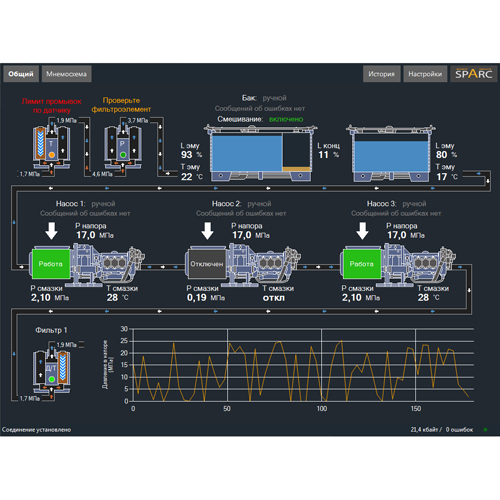Image resolution: width=500 pixels, height=500 pixels.
Task: Open the Настройки page
Action: 425,74
